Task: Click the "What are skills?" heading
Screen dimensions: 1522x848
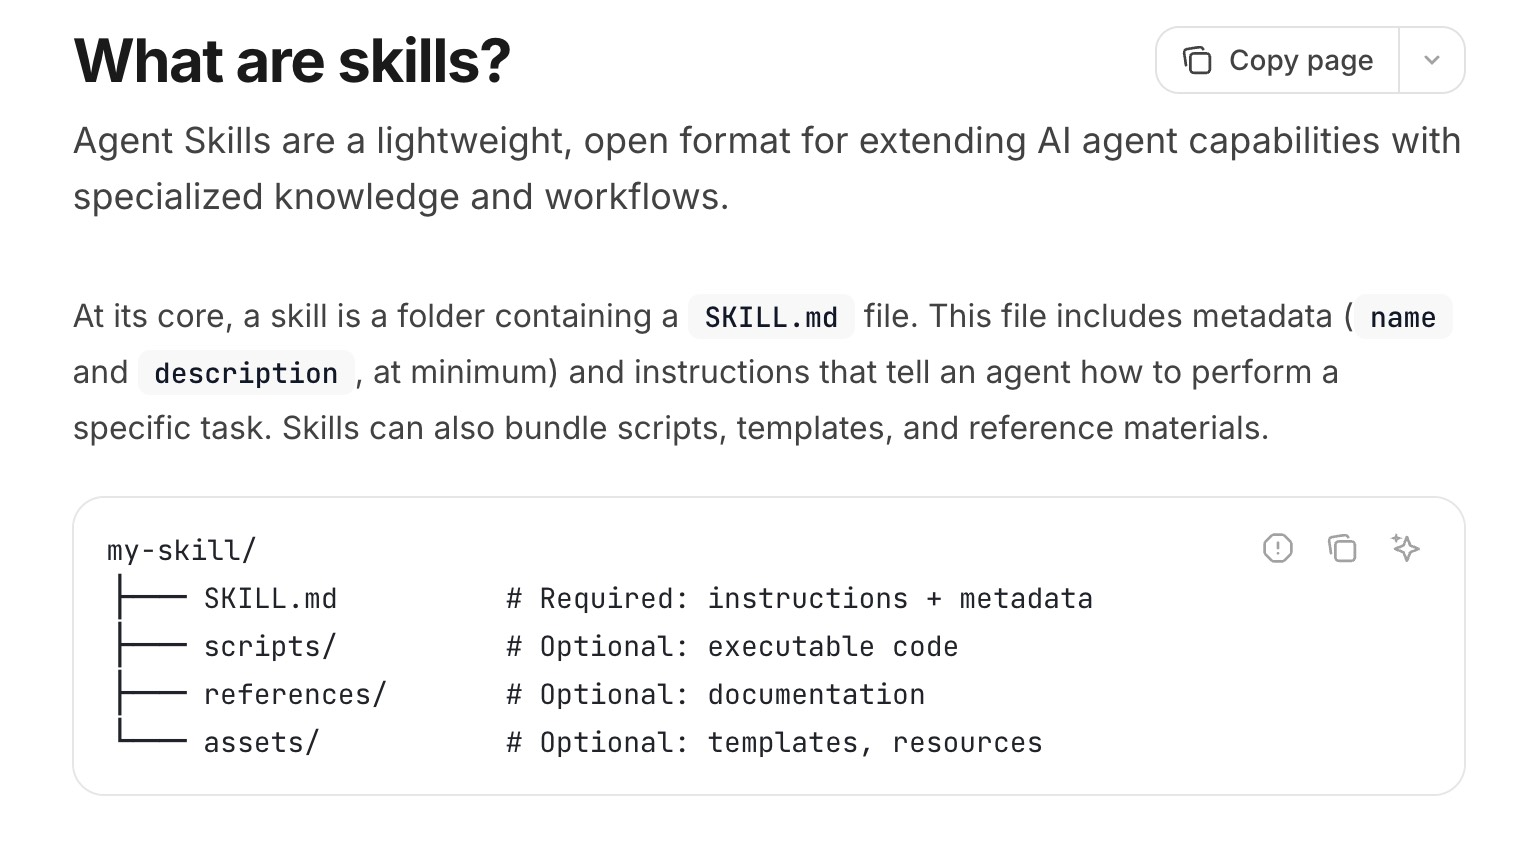Action: point(292,61)
